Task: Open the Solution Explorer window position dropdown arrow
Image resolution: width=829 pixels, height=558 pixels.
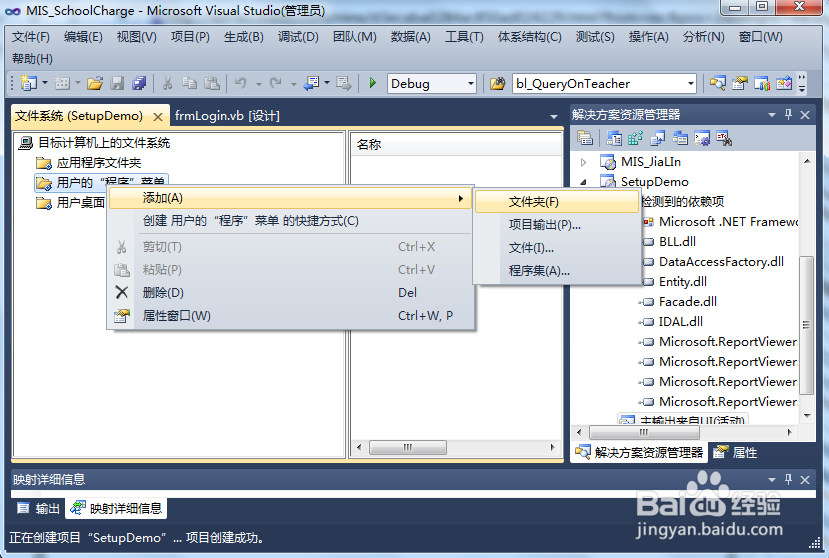Action: [772, 114]
